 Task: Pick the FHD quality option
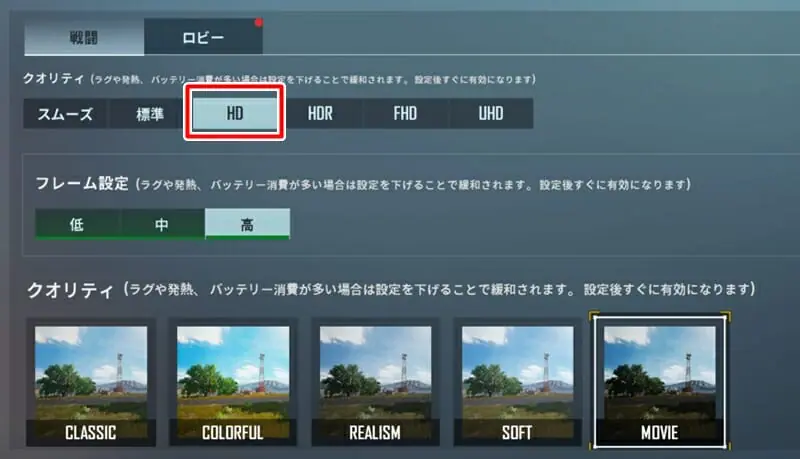click(405, 113)
